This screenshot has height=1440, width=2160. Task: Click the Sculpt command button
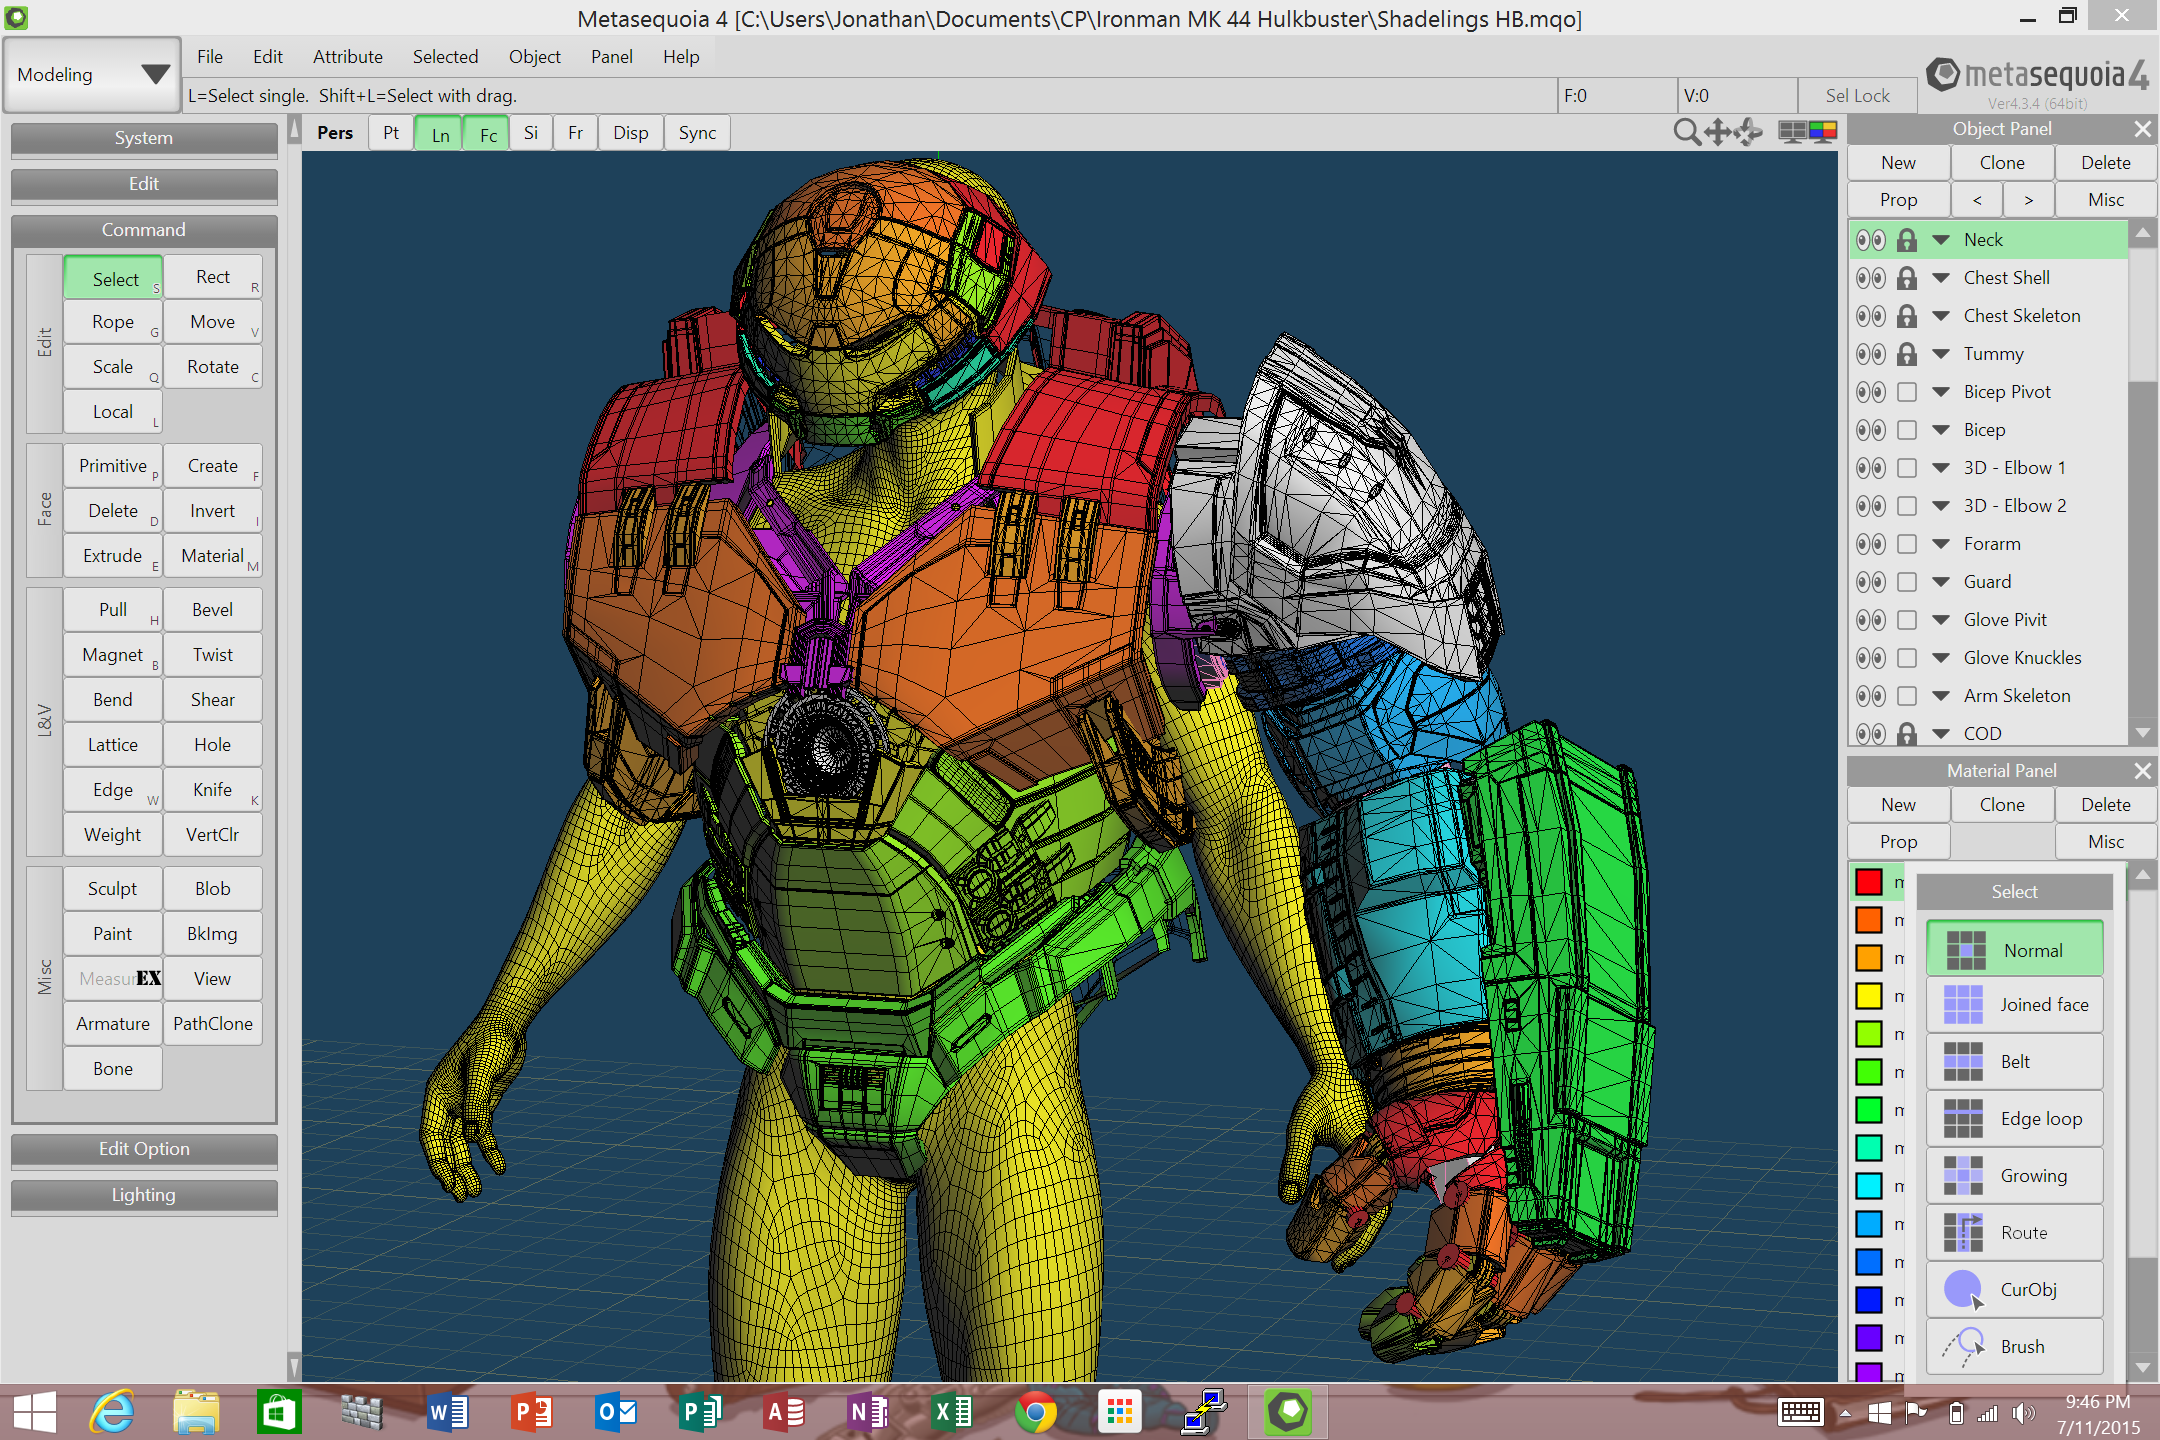click(x=113, y=889)
